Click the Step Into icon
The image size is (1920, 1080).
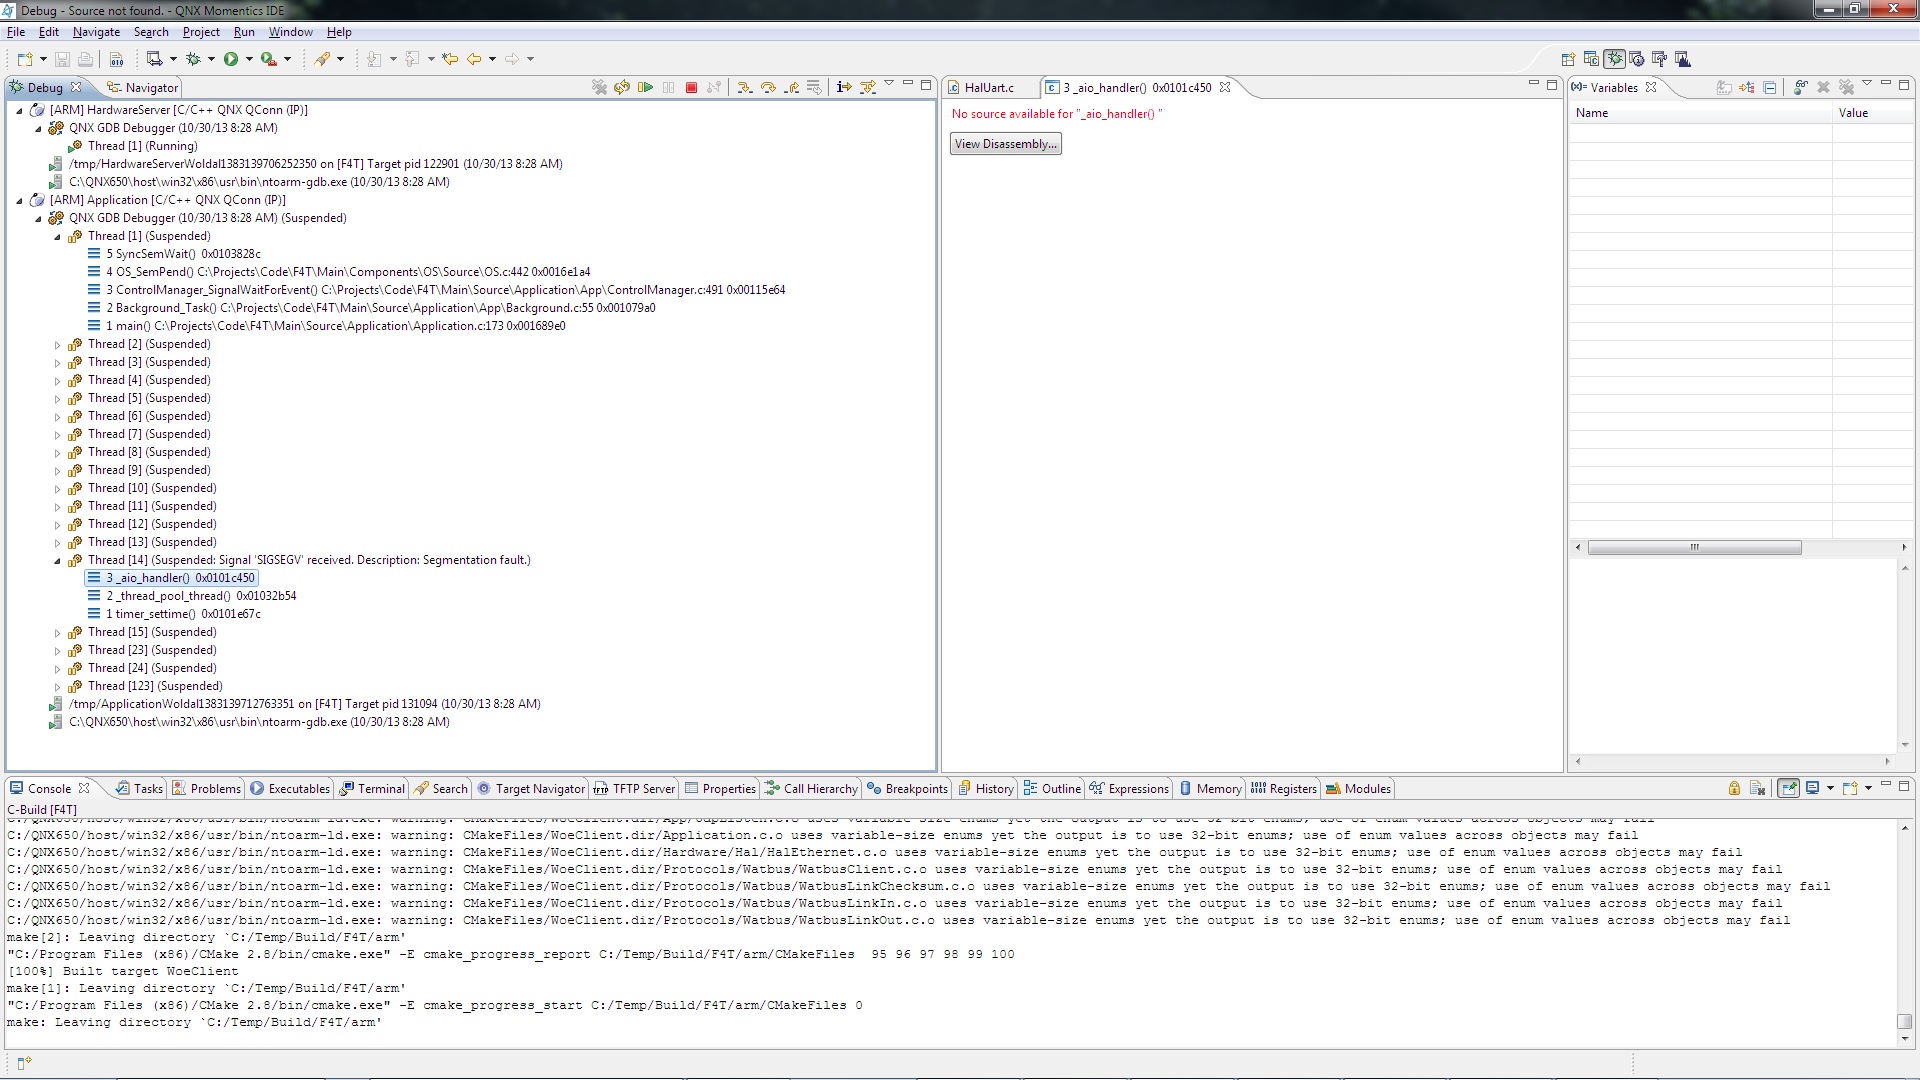pos(745,88)
